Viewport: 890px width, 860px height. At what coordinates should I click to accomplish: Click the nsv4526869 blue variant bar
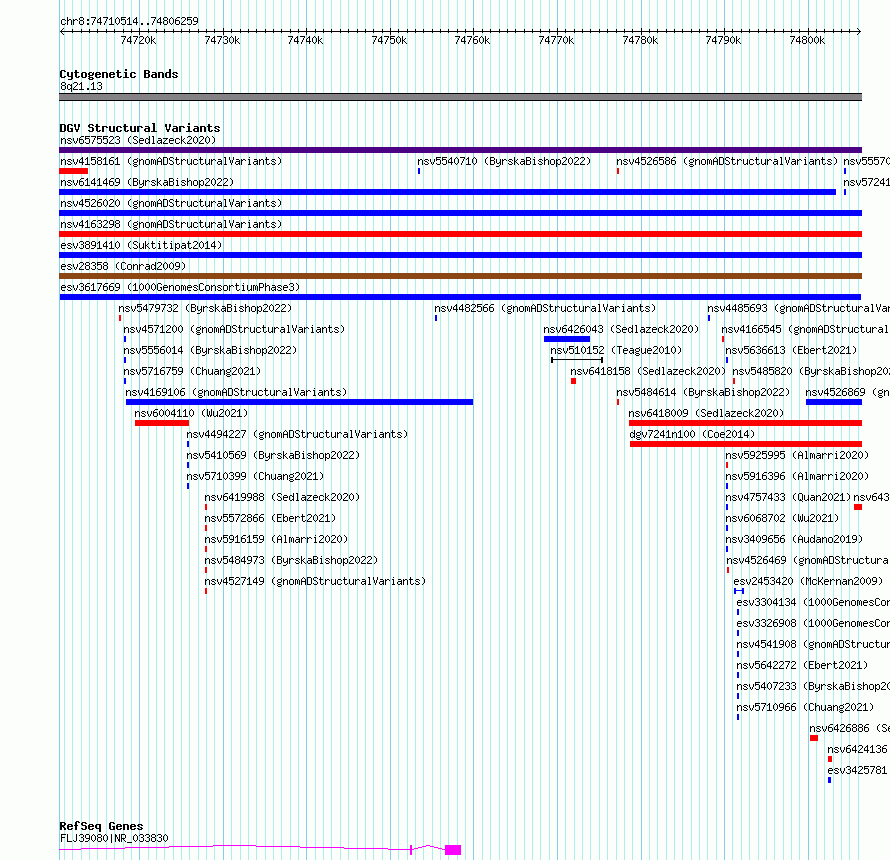point(834,402)
